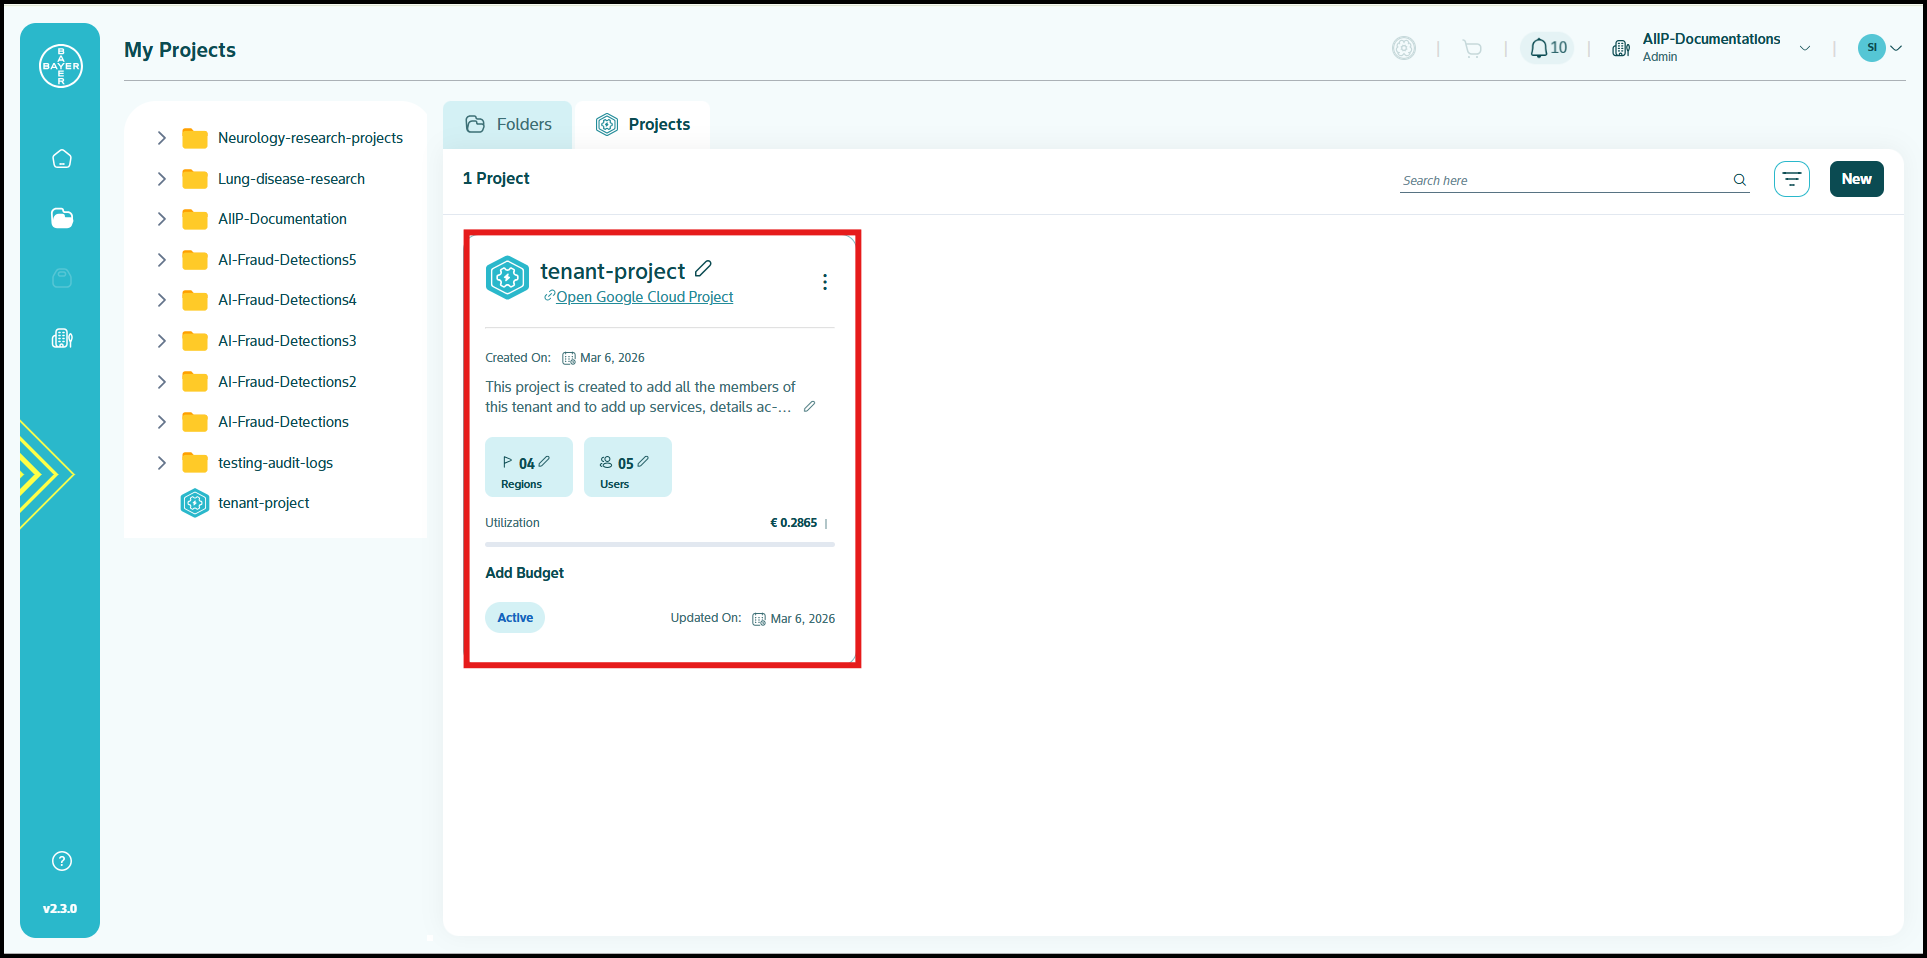
Task: Switch to the Folders tab
Action: click(x=508, y=125)
